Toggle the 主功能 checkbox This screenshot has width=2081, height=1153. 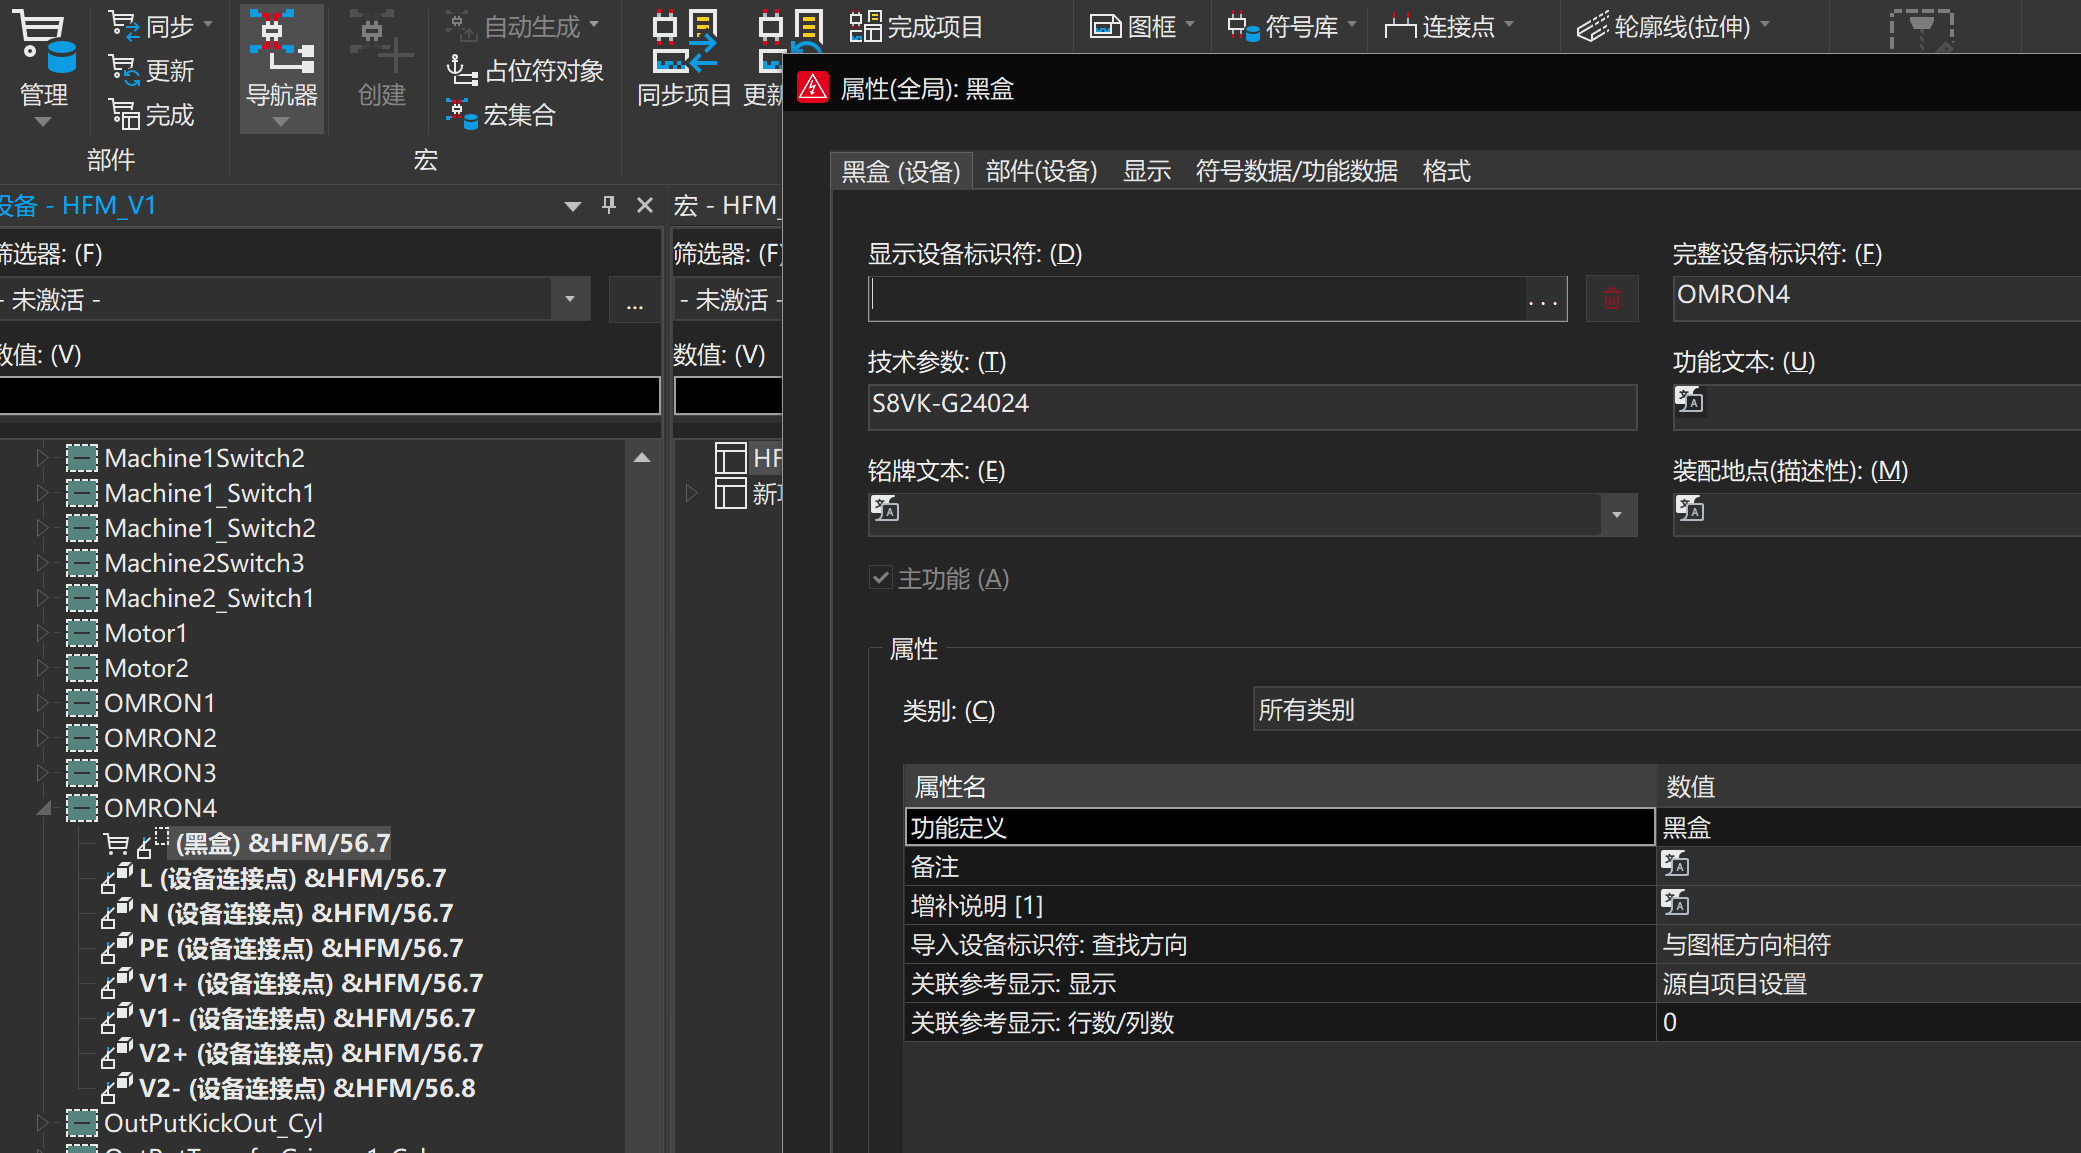(x=880, y=578)
